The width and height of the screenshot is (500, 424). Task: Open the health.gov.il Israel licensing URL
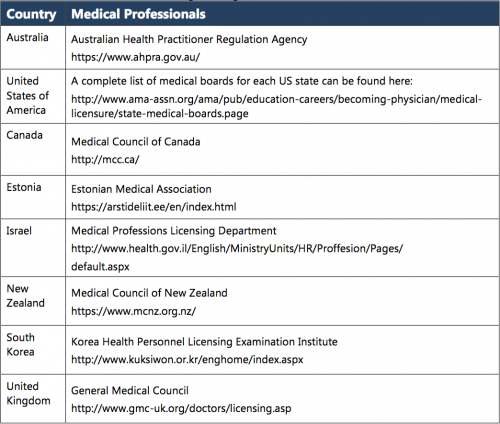click(x=237, y=257)
